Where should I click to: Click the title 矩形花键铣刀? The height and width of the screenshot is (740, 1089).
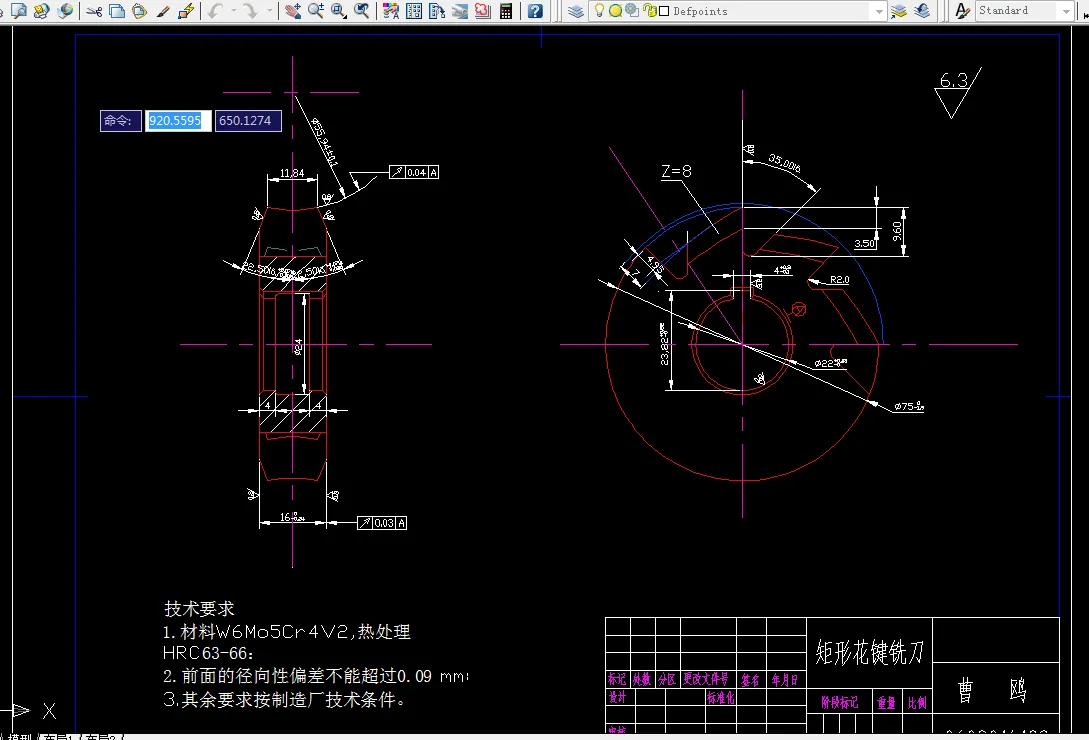coord(870,652)
